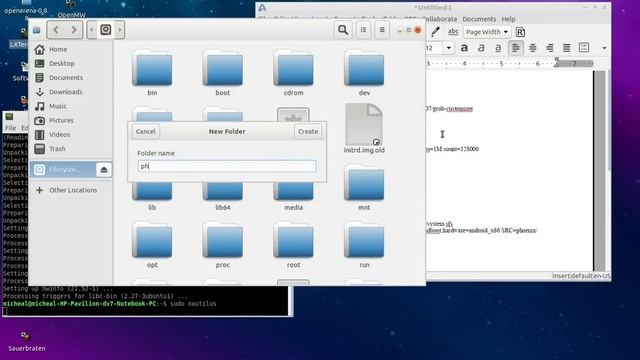Align text right in AbiWord

(550, 48)
